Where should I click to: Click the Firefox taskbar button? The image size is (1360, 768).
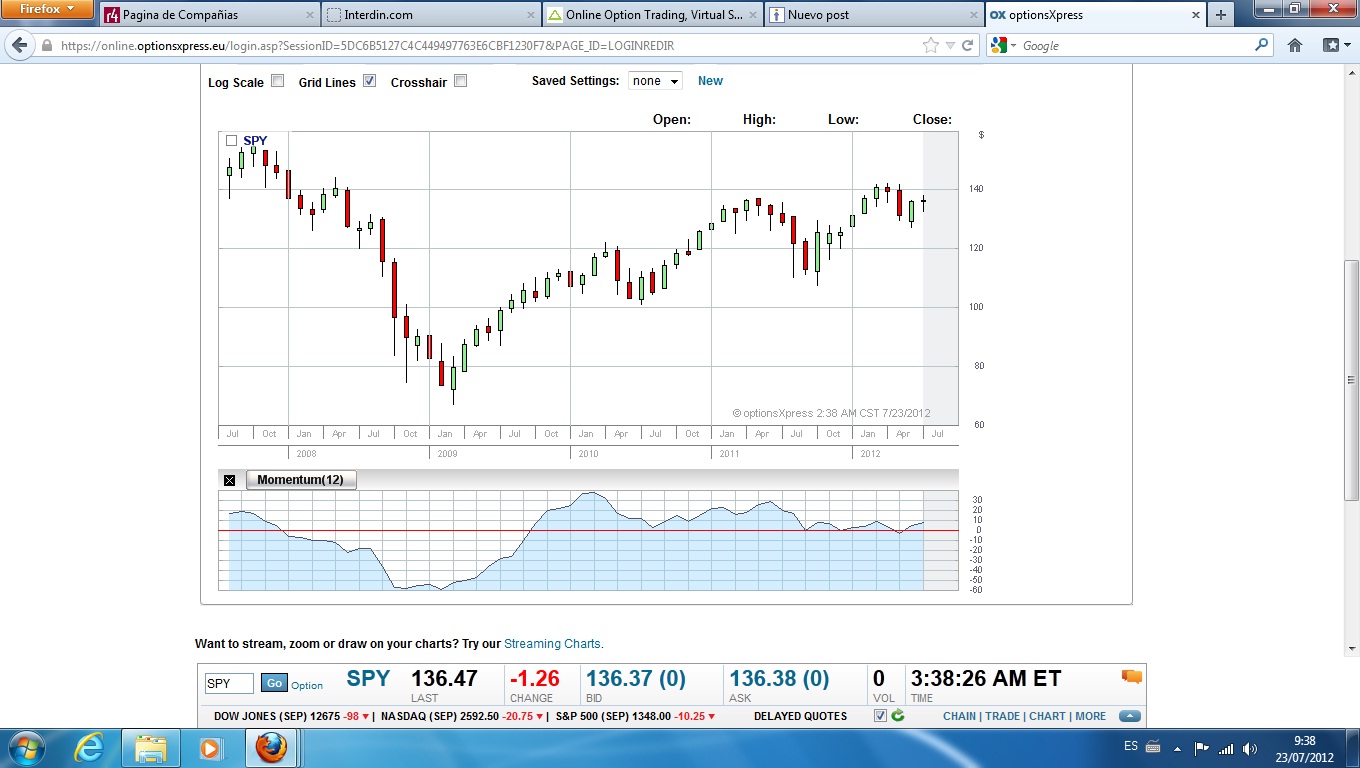(270, 747)
